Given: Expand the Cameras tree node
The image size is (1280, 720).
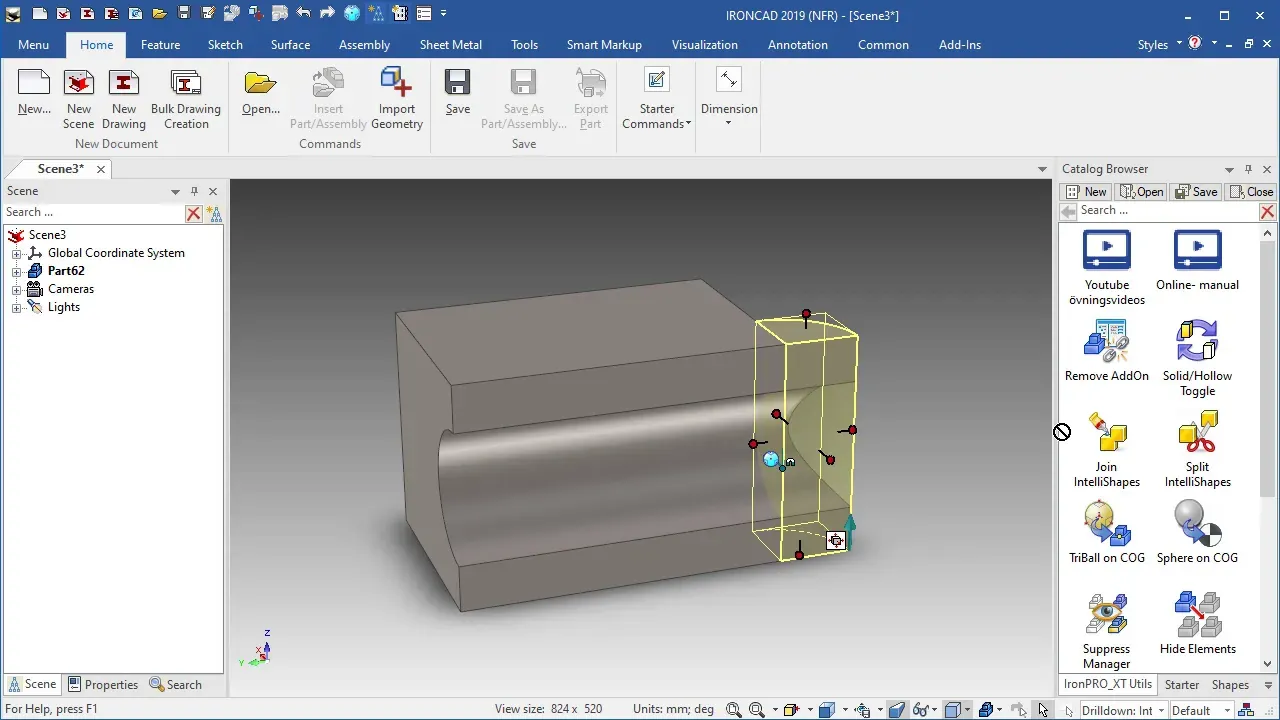Looking at the screenshot, I should click(16, 290).
